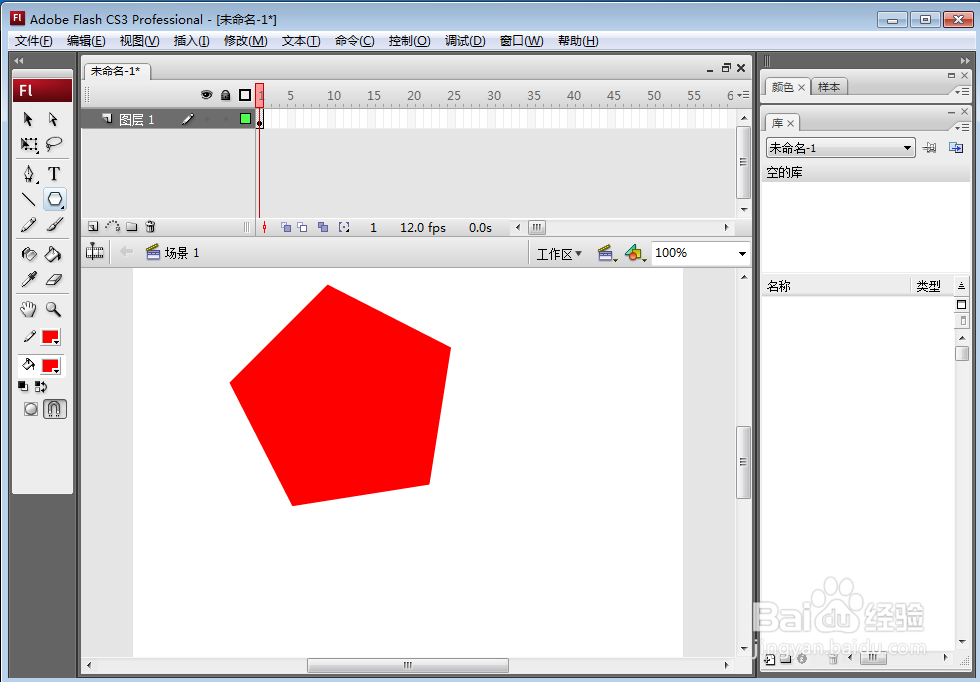980x682 pixels.
Task: Toggle Snap to Objects magnet option
Action: (x=54, y=409)
